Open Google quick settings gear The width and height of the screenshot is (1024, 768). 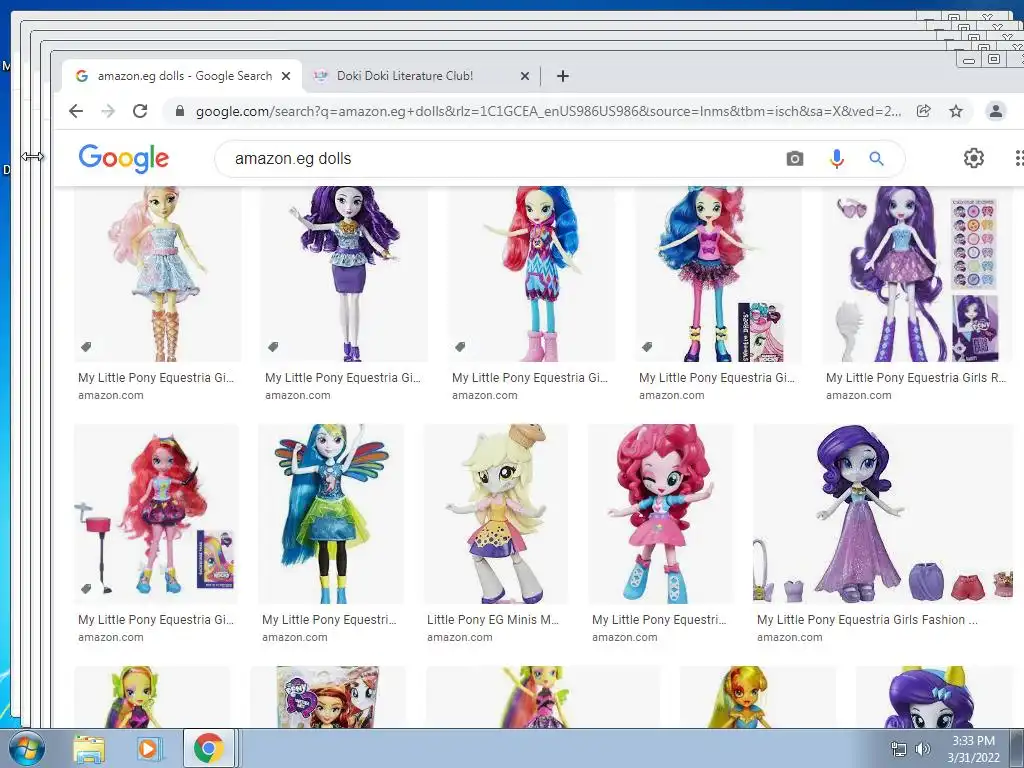[974, 158]
